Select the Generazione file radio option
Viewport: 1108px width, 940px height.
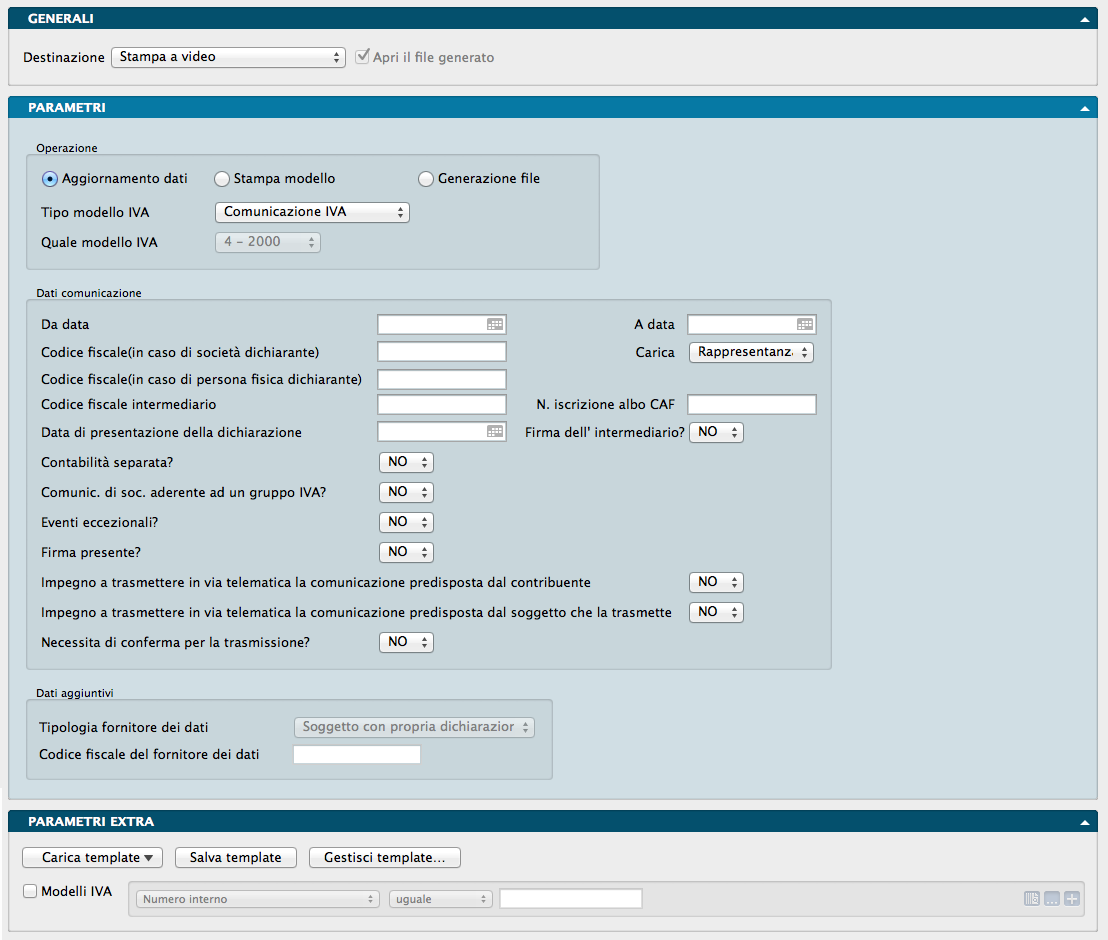point(426,179)
